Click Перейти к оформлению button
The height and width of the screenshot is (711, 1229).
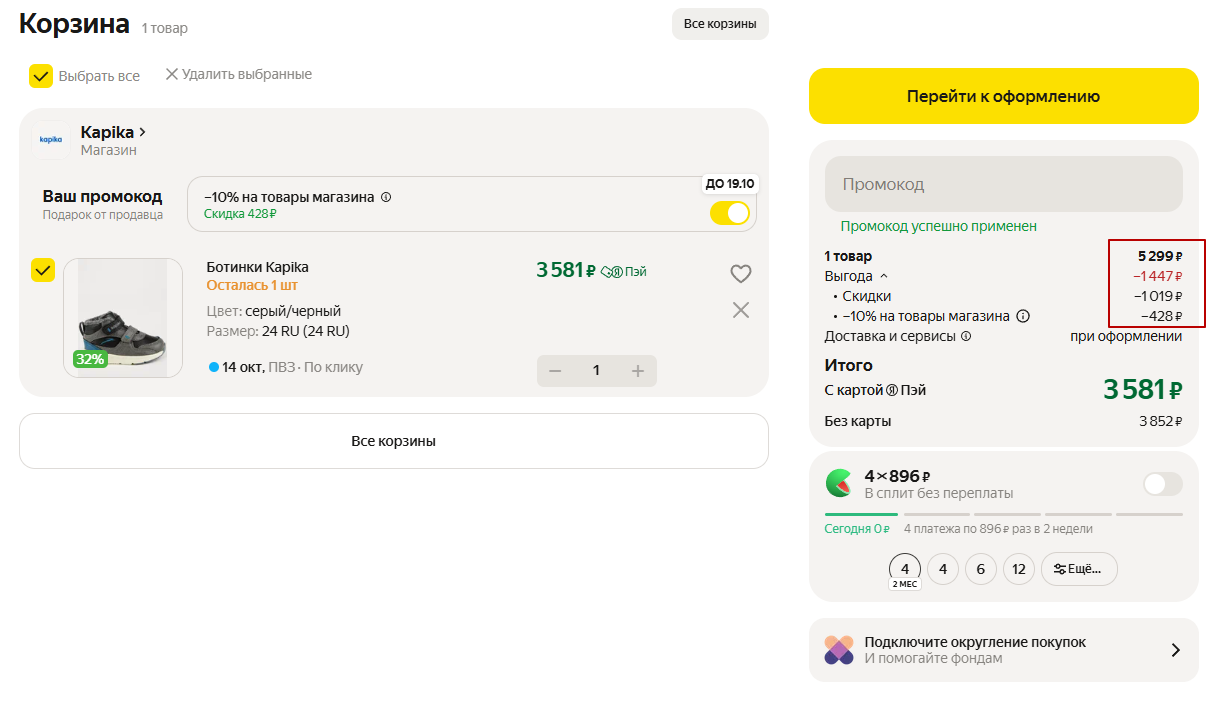click(1003, 96)
